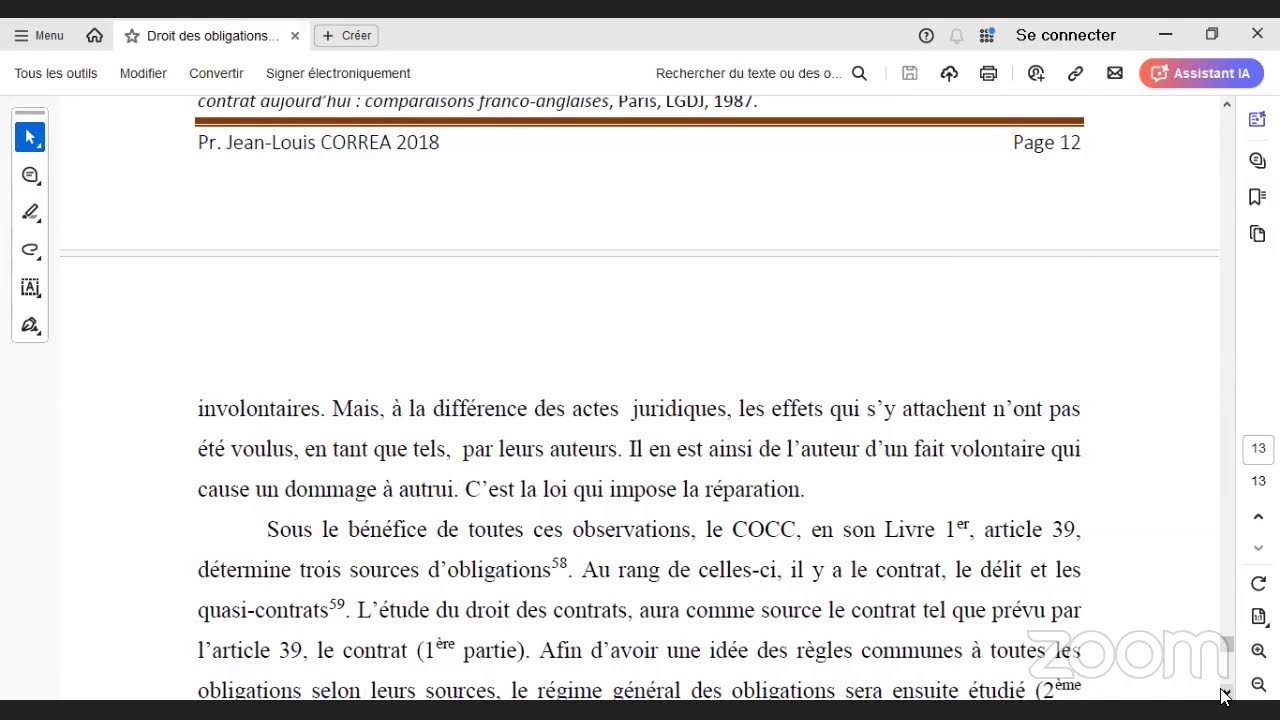Image resolution: width=1280 pixels, height=720 pixels.
Task: Save the document with floppy icon
Action: [909, 73]
